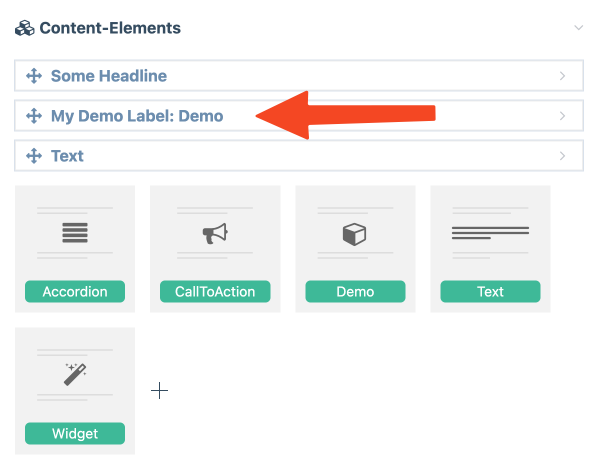This screenshot has width=598, height=472.
Task: Click the Text paragraph lines icon
Action: click(490, 233)
